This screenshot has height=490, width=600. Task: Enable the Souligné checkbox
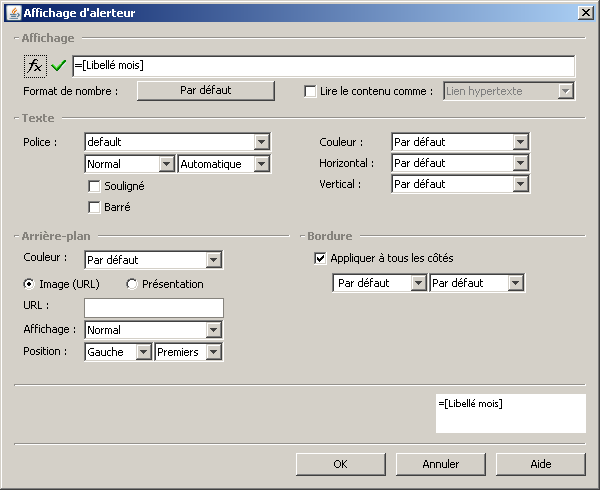point(95,186)
